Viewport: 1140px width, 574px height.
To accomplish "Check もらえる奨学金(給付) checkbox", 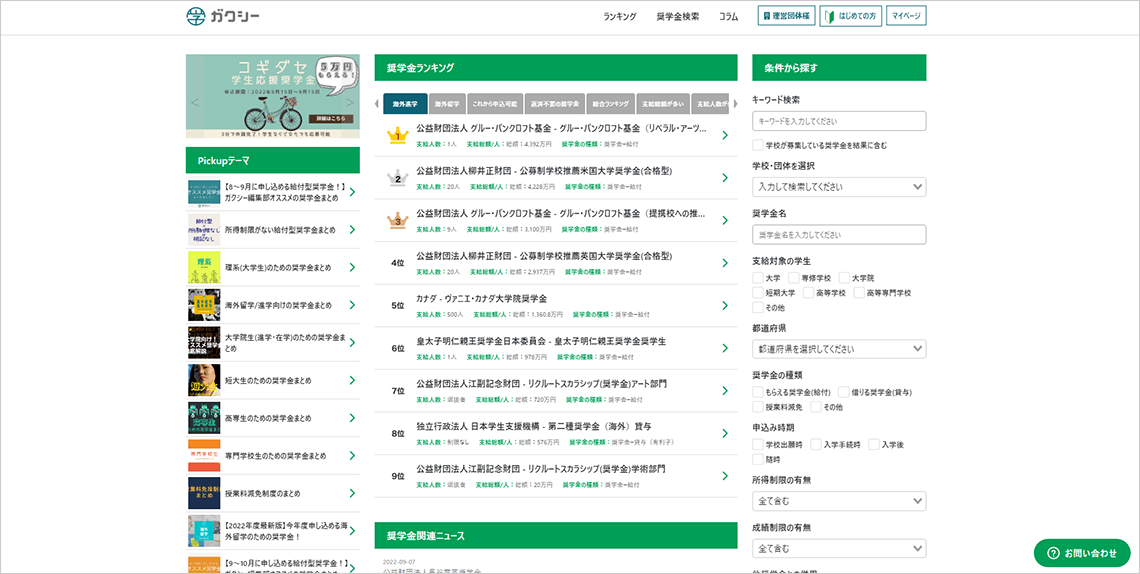I will (x=758, y=392).
